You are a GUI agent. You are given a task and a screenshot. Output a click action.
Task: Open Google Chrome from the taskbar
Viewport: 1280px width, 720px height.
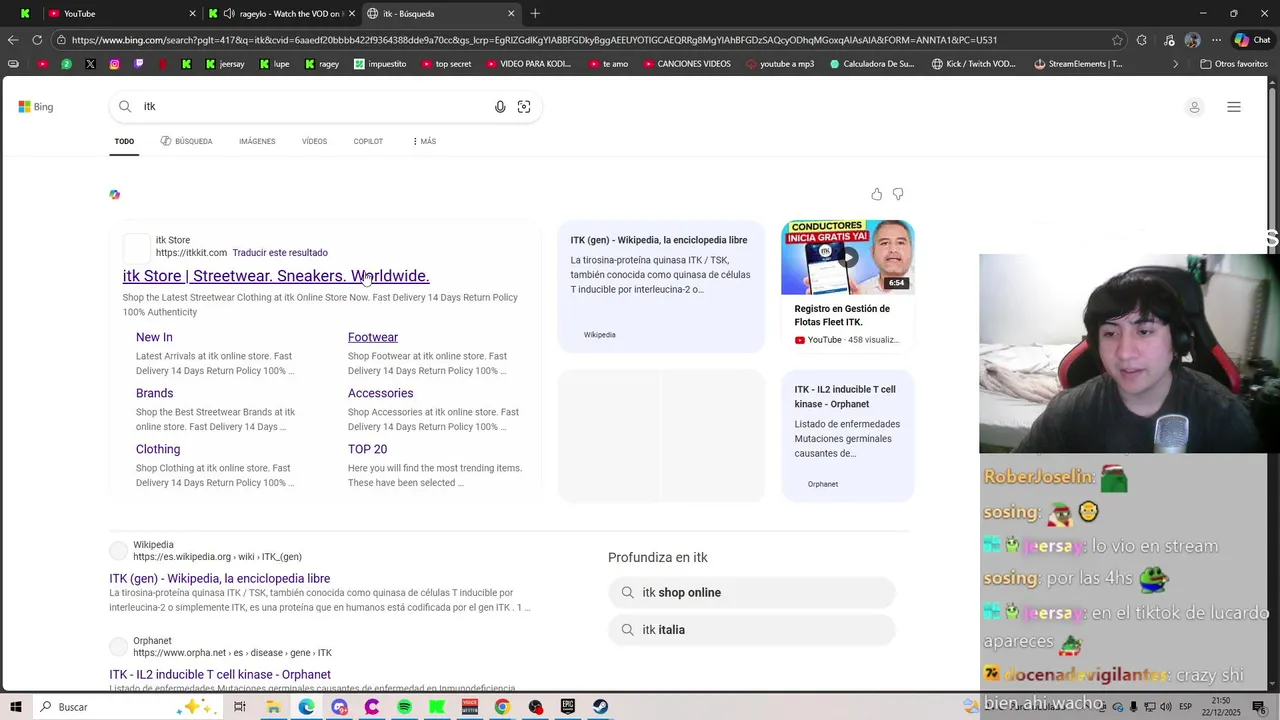point(502,707)
